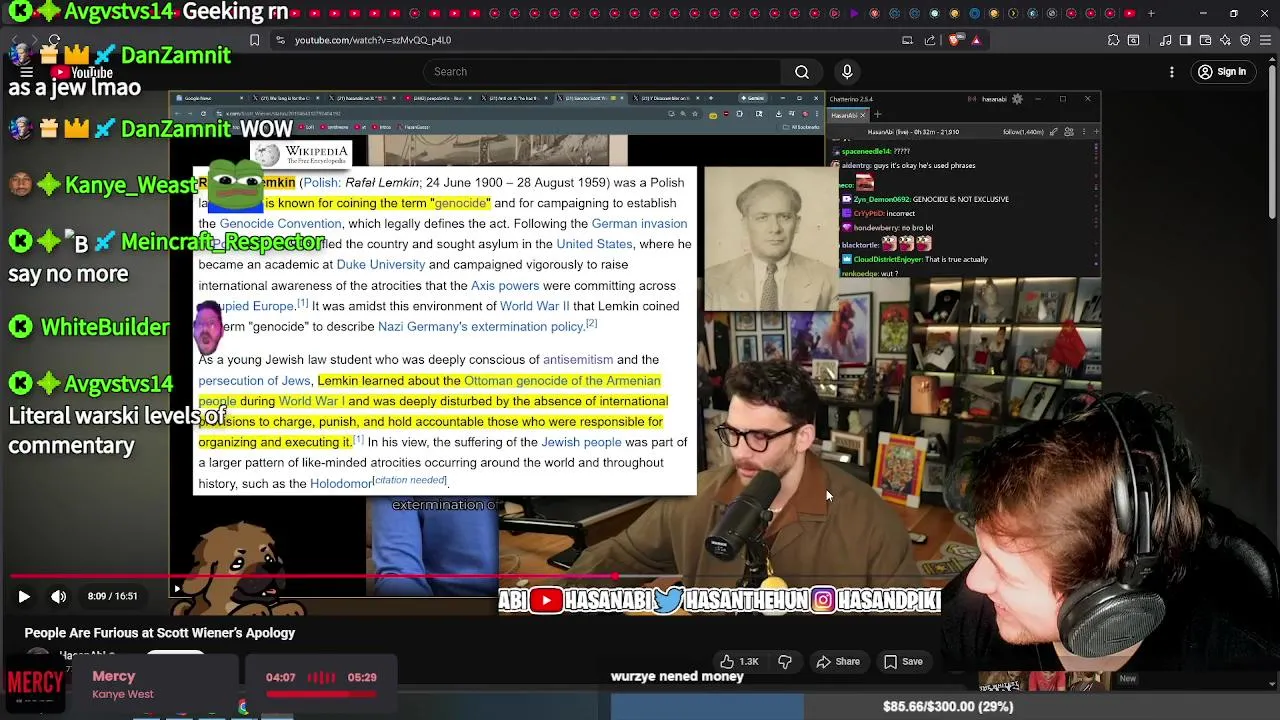Cast page using screen icon in address bar
The height and width of the screenshot is (720, 1280).
[907, 40]
